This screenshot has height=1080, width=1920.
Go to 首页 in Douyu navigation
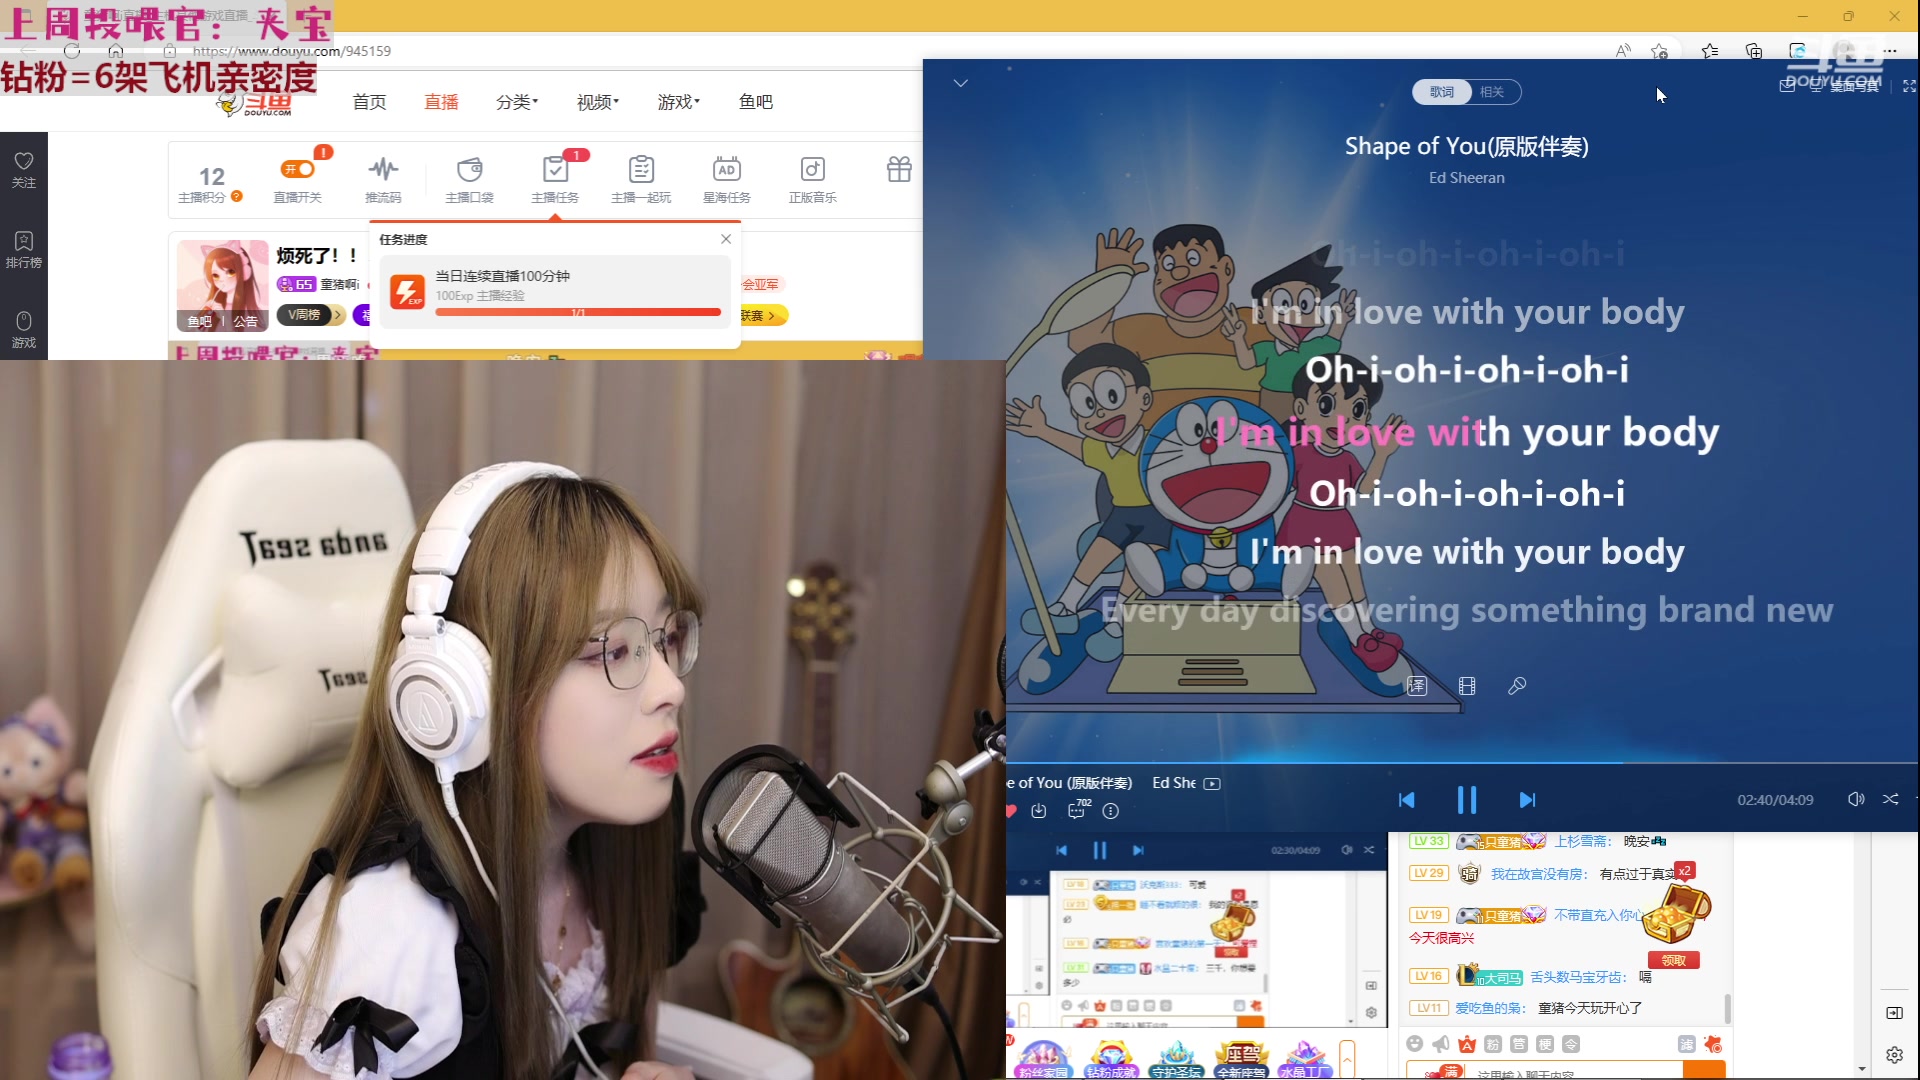point(369,102)
